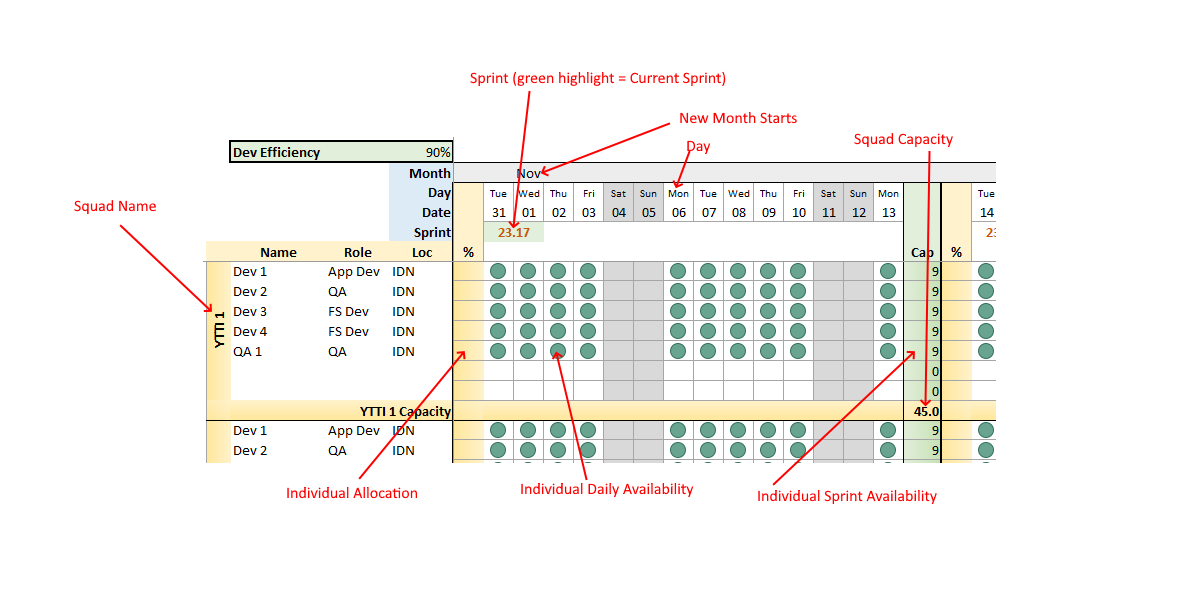This screenshot has height=600, width=1200.
Task: Select Dev 3's green circle under Fri 10
Action: 798,311
